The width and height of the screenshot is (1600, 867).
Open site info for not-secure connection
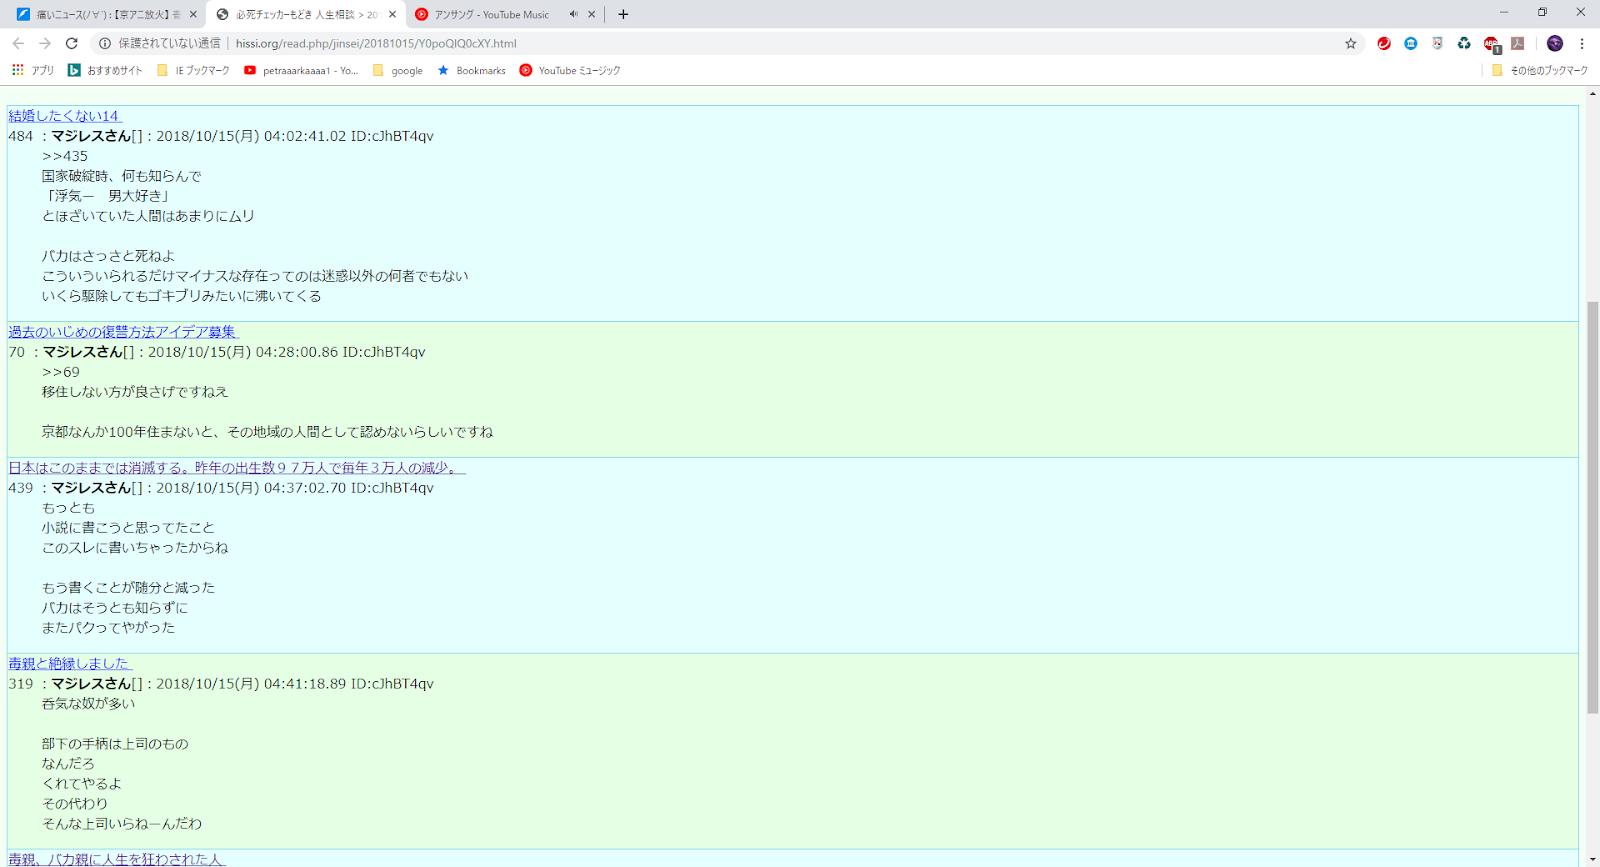tap(105, 43)
